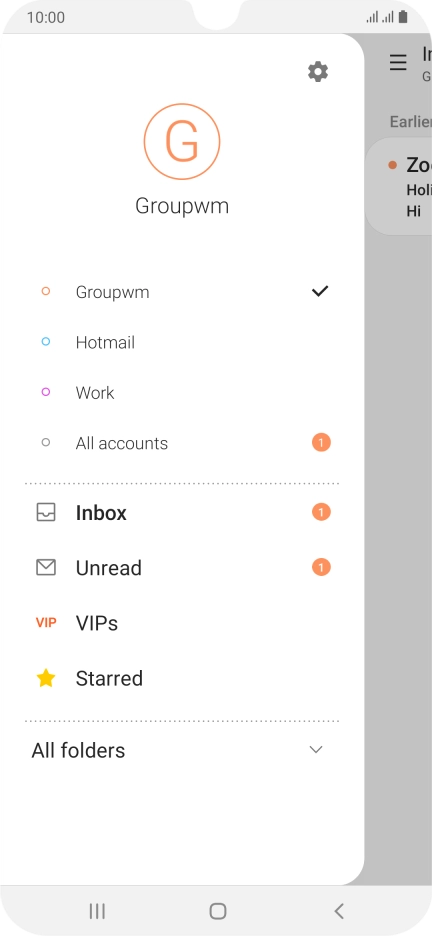Click the yellow Starred star icon
432x936 pixels.
click(x=46, y=678)
